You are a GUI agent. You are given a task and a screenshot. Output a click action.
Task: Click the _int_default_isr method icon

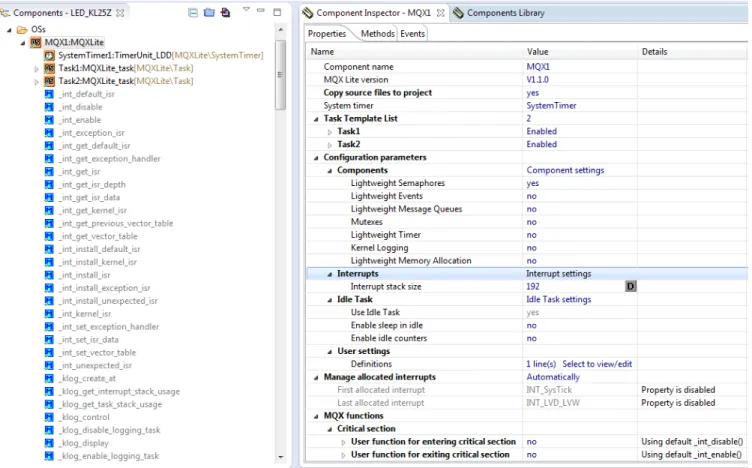pos(49,94)
